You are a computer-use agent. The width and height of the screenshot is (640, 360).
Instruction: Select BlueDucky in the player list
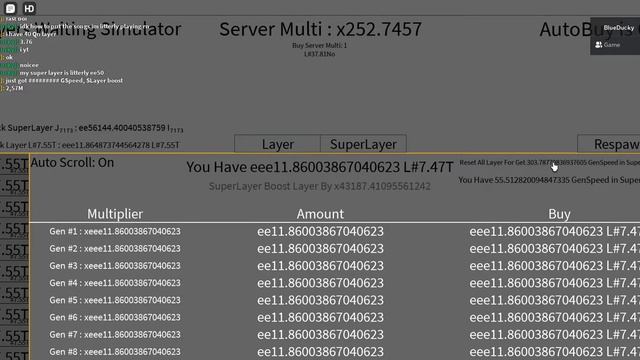click(x=618, y=28)
